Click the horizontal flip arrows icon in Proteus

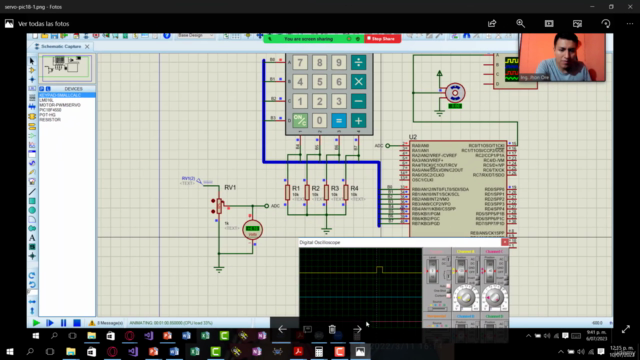(32, 302)
